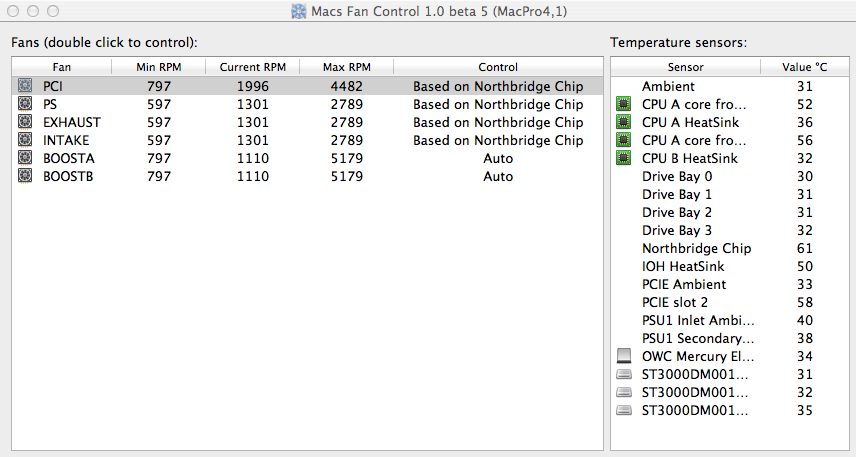Screen dimensions: 856x457
Task: Click the app fan icon in title bar
Action: (x=299, y=11)
